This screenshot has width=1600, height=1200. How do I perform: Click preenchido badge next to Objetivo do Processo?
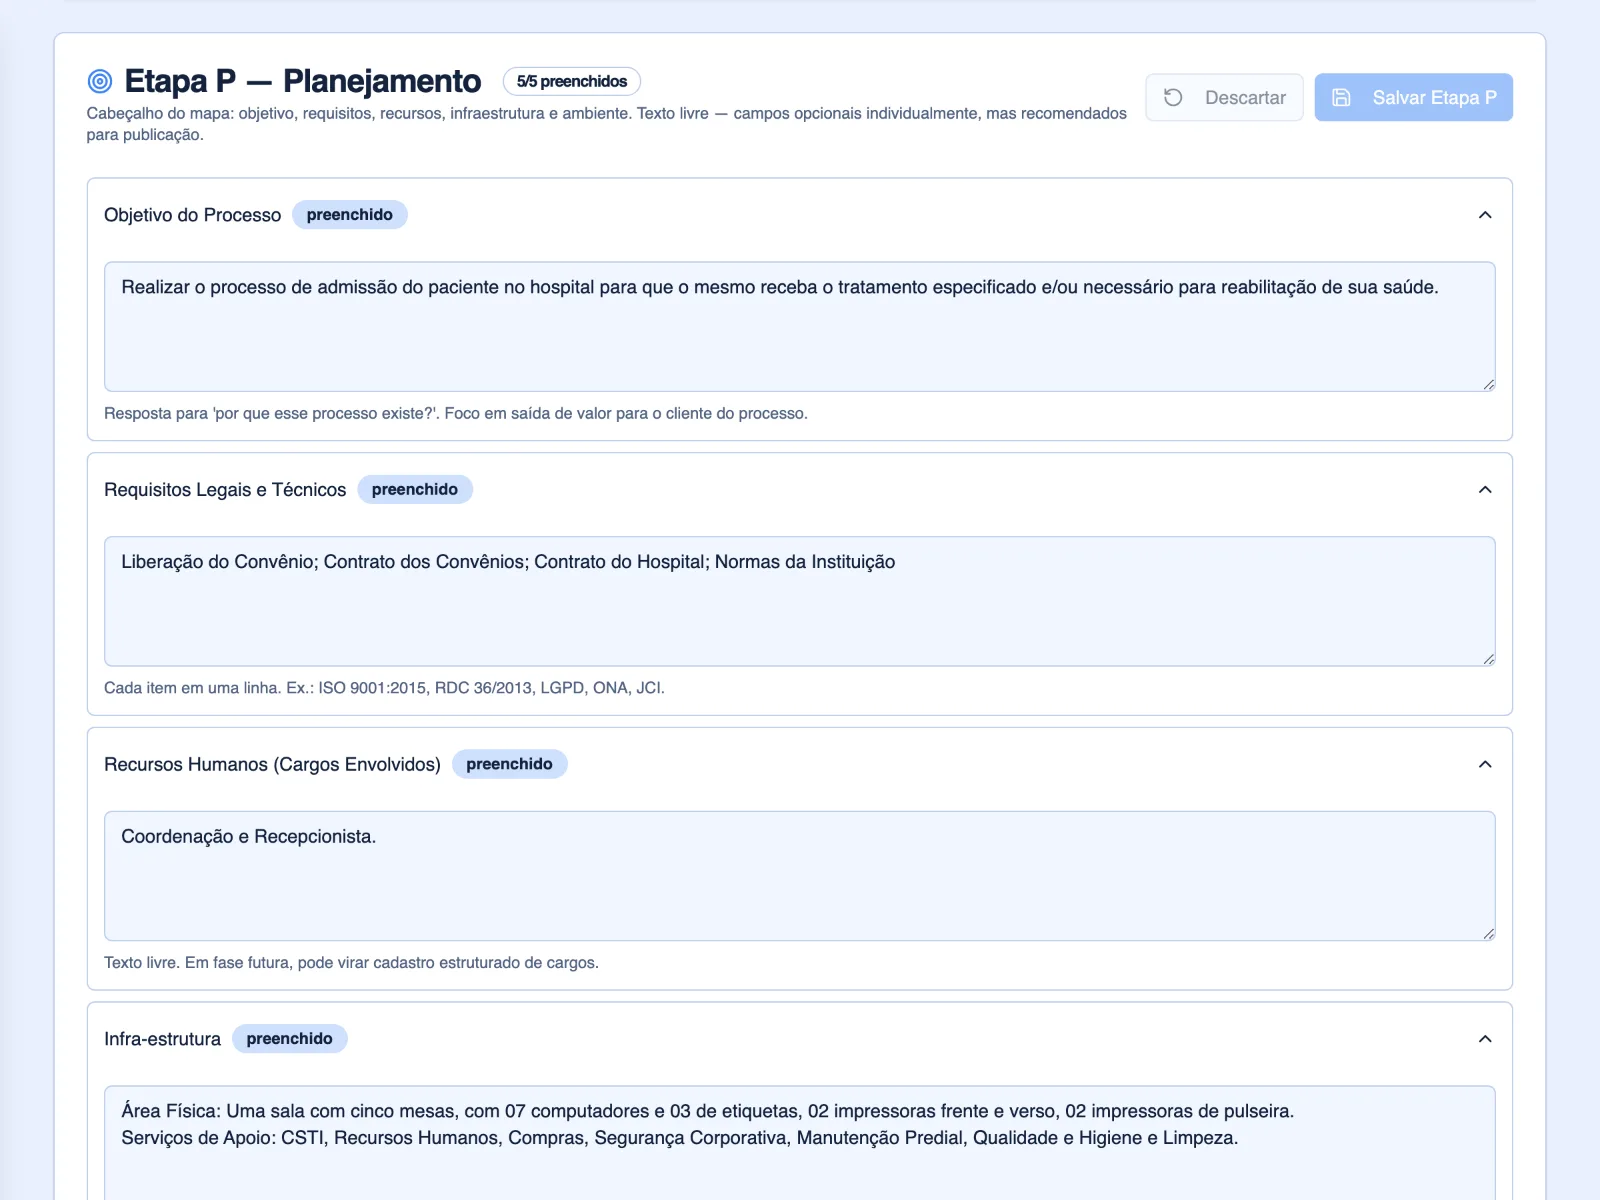point(350,215)
